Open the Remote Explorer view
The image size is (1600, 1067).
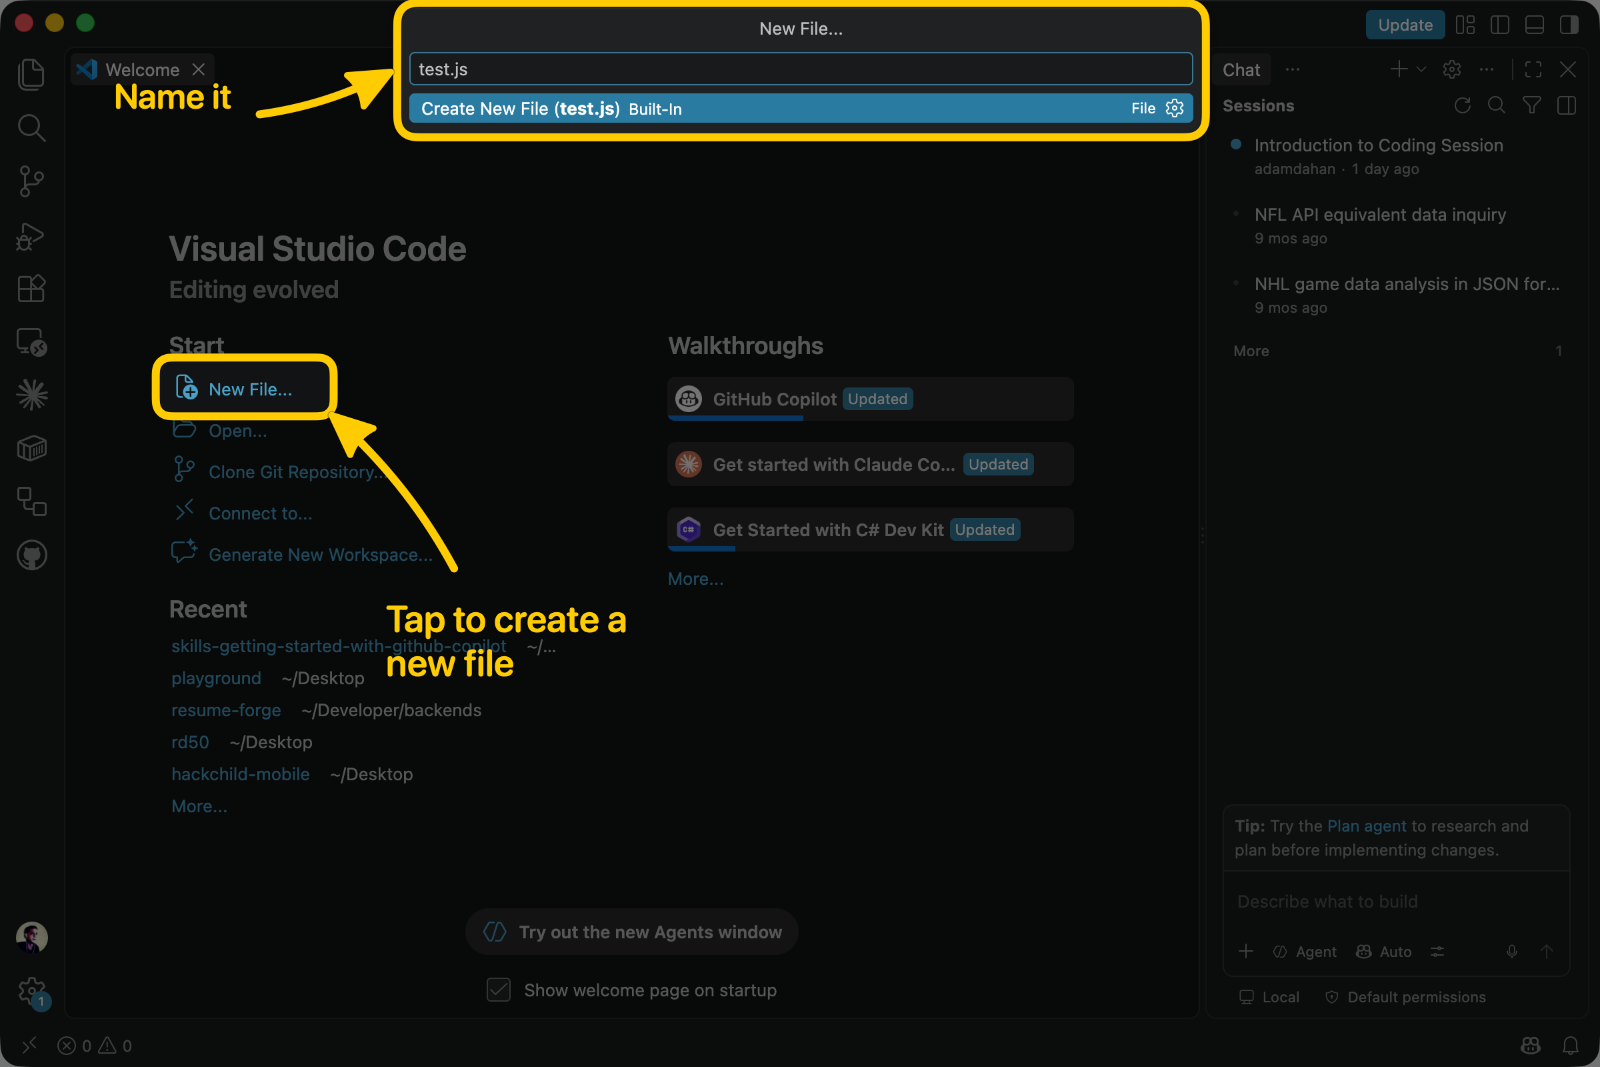(x=32, y=342)
